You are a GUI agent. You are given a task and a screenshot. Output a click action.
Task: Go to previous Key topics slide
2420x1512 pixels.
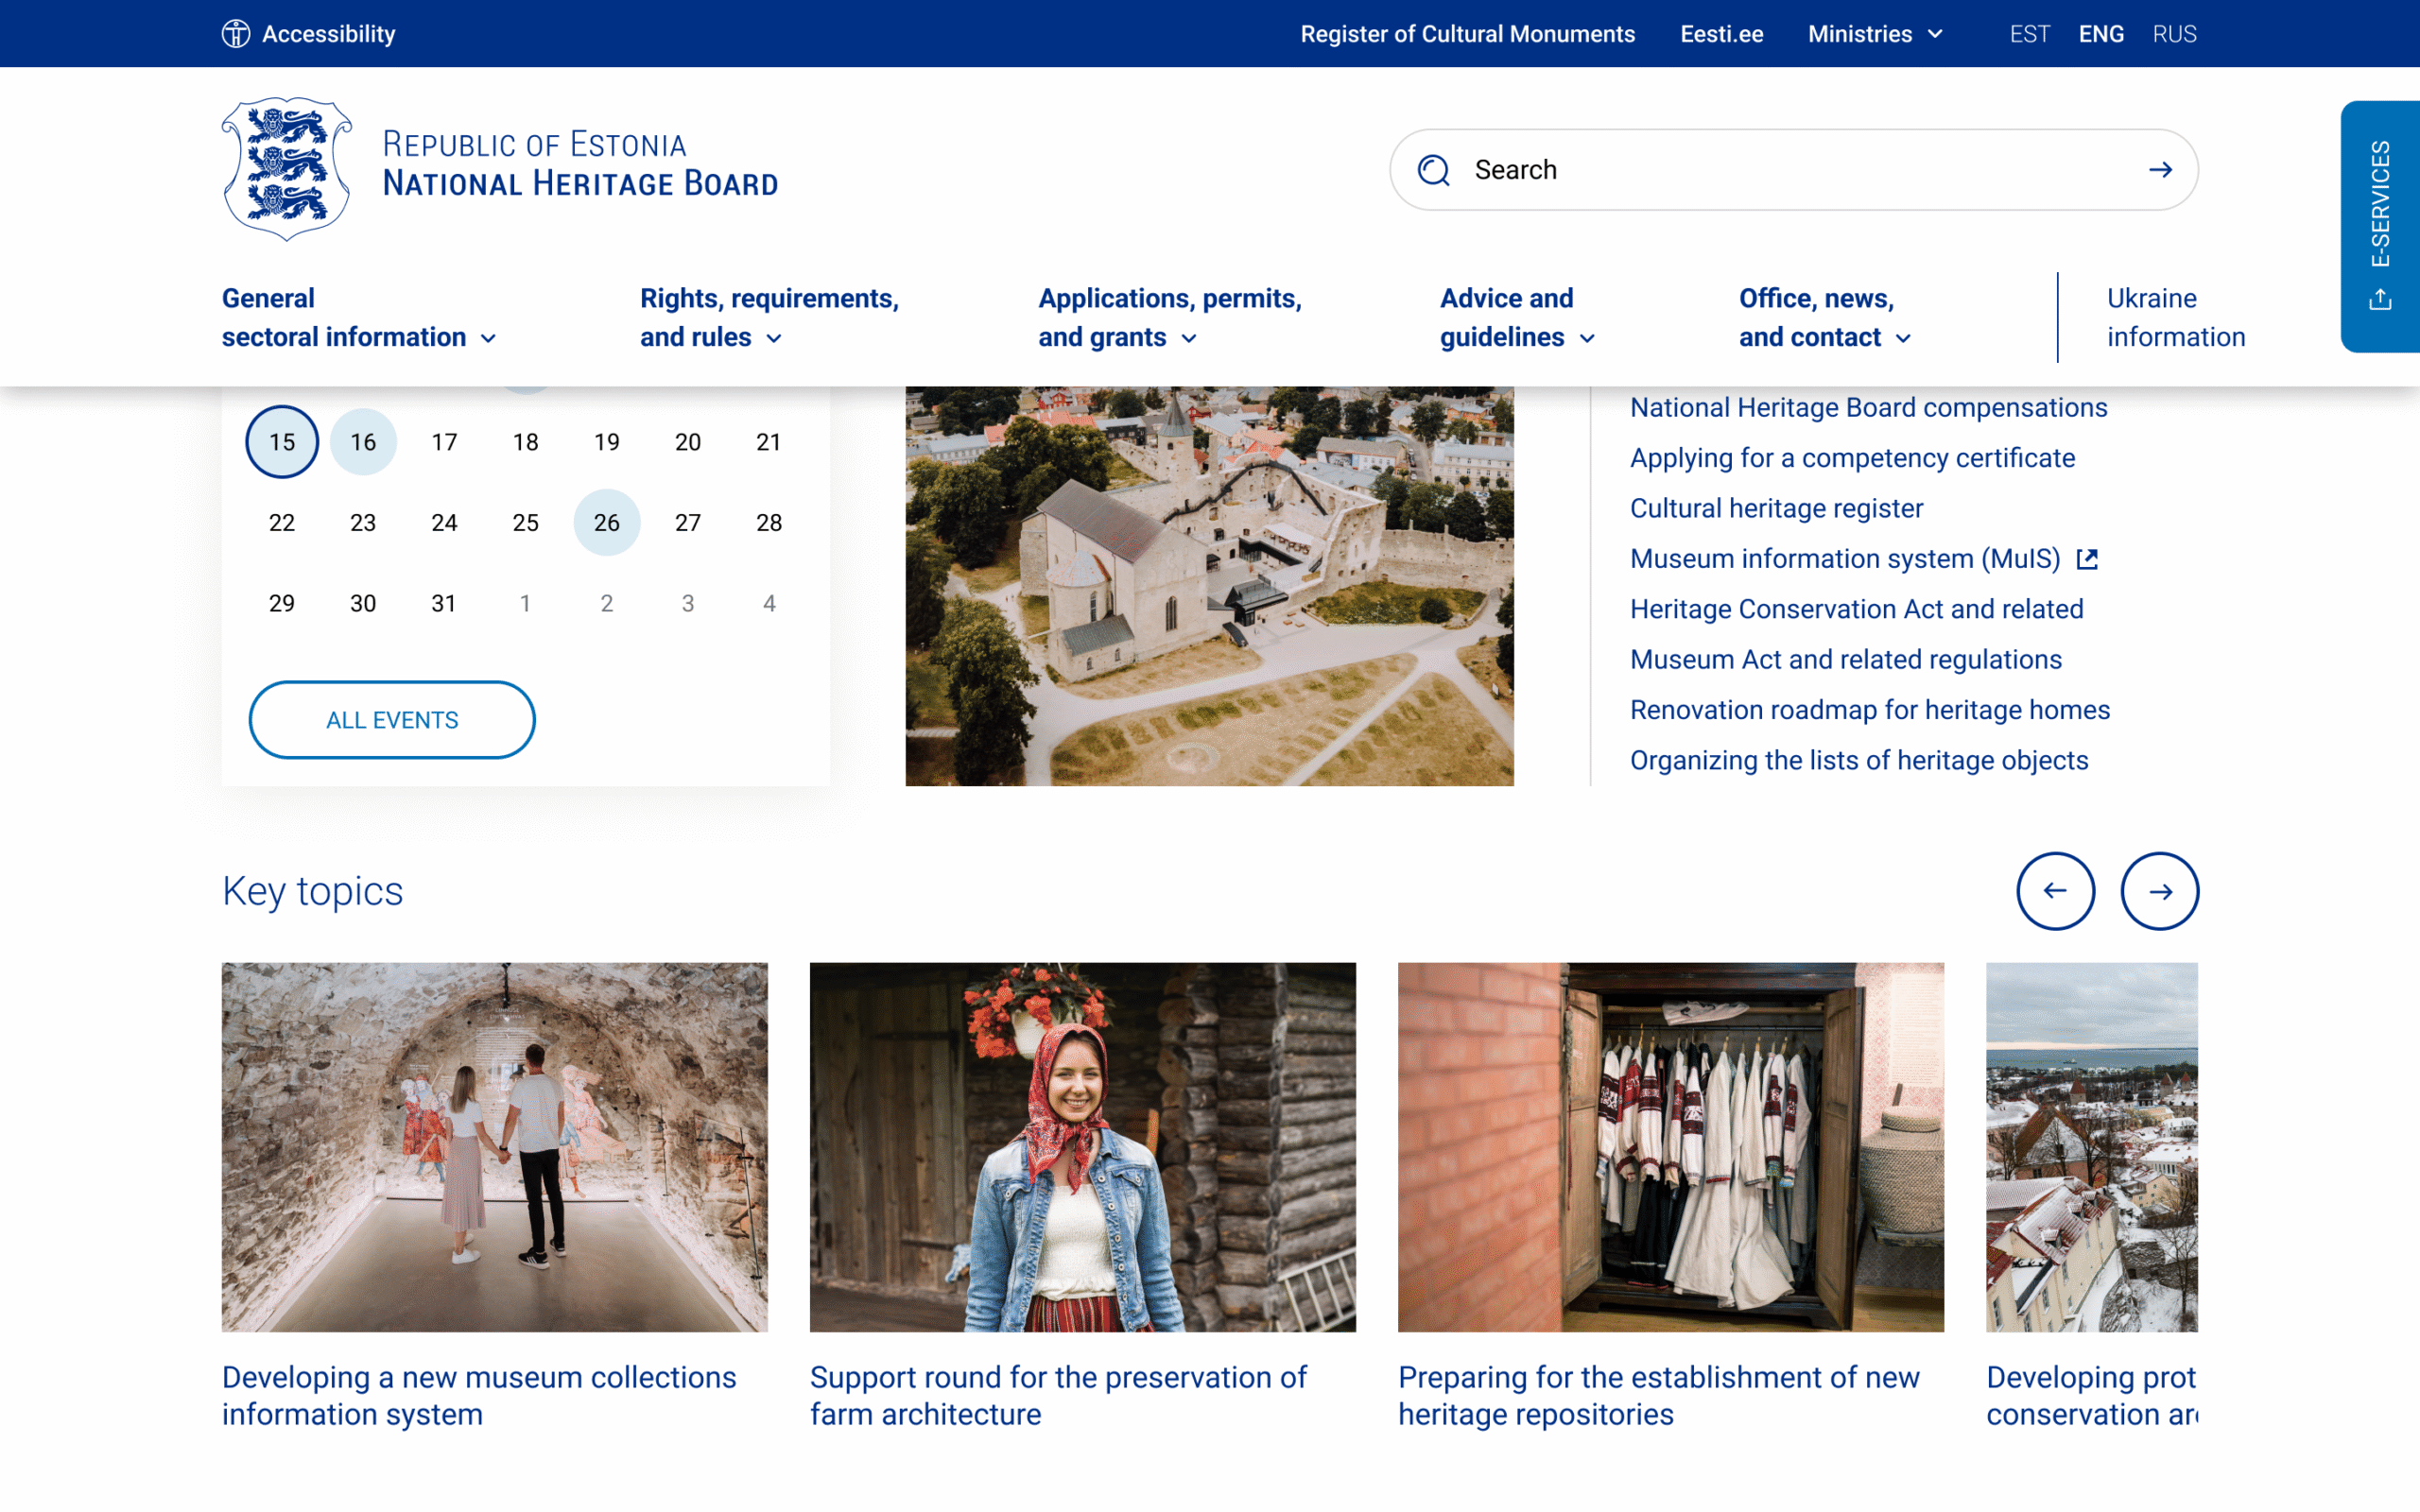(2055, 891)
